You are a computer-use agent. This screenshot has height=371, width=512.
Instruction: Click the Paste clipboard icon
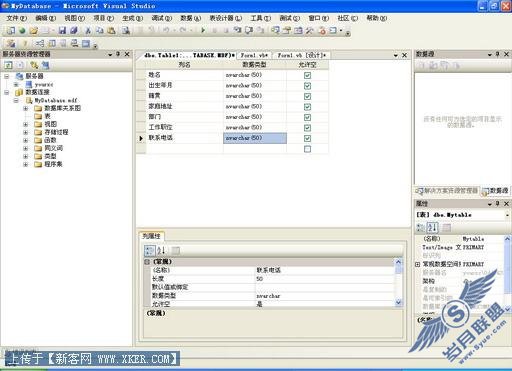coord(111,31)
